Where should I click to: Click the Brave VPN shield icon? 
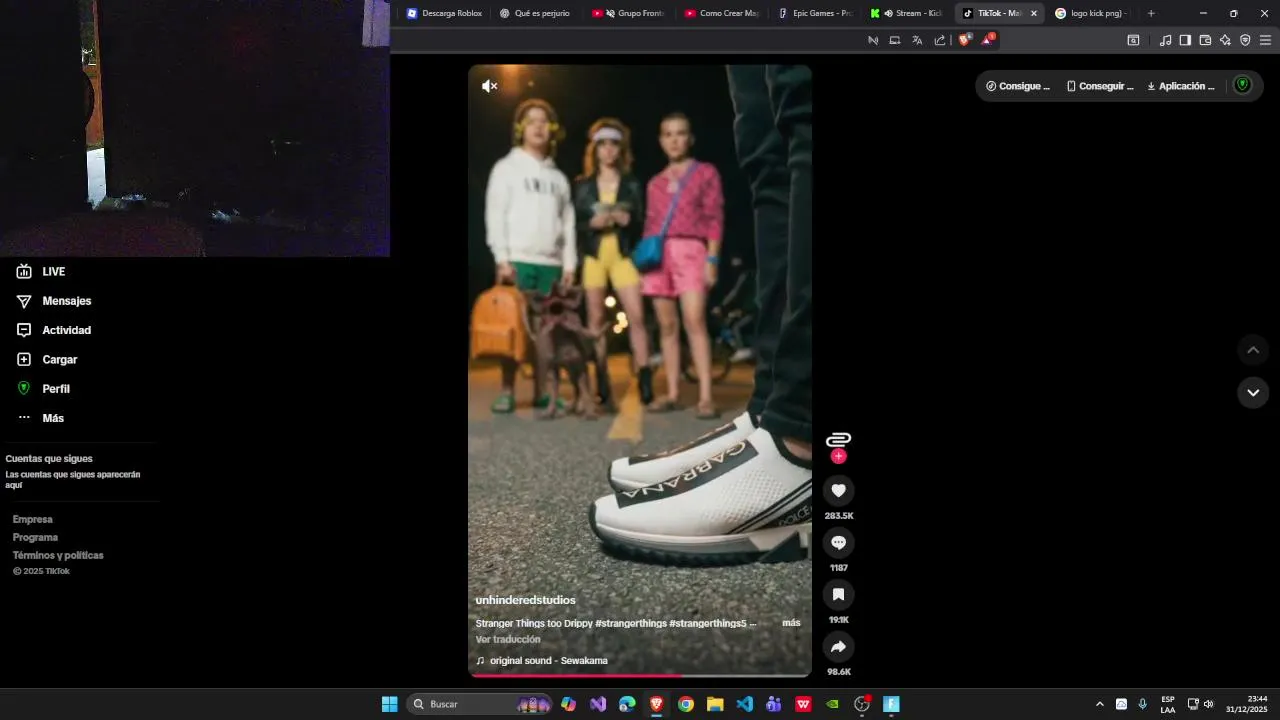tap(1245, 40)
